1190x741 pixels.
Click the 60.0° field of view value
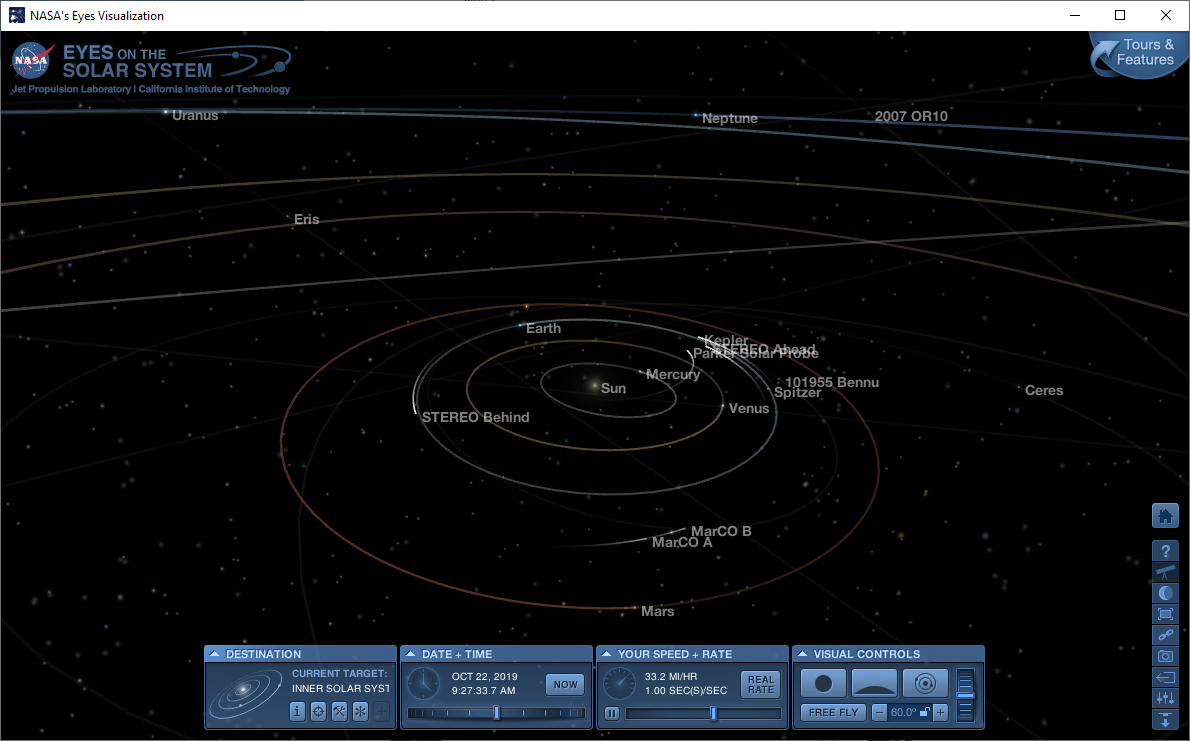tap(903, 712)
